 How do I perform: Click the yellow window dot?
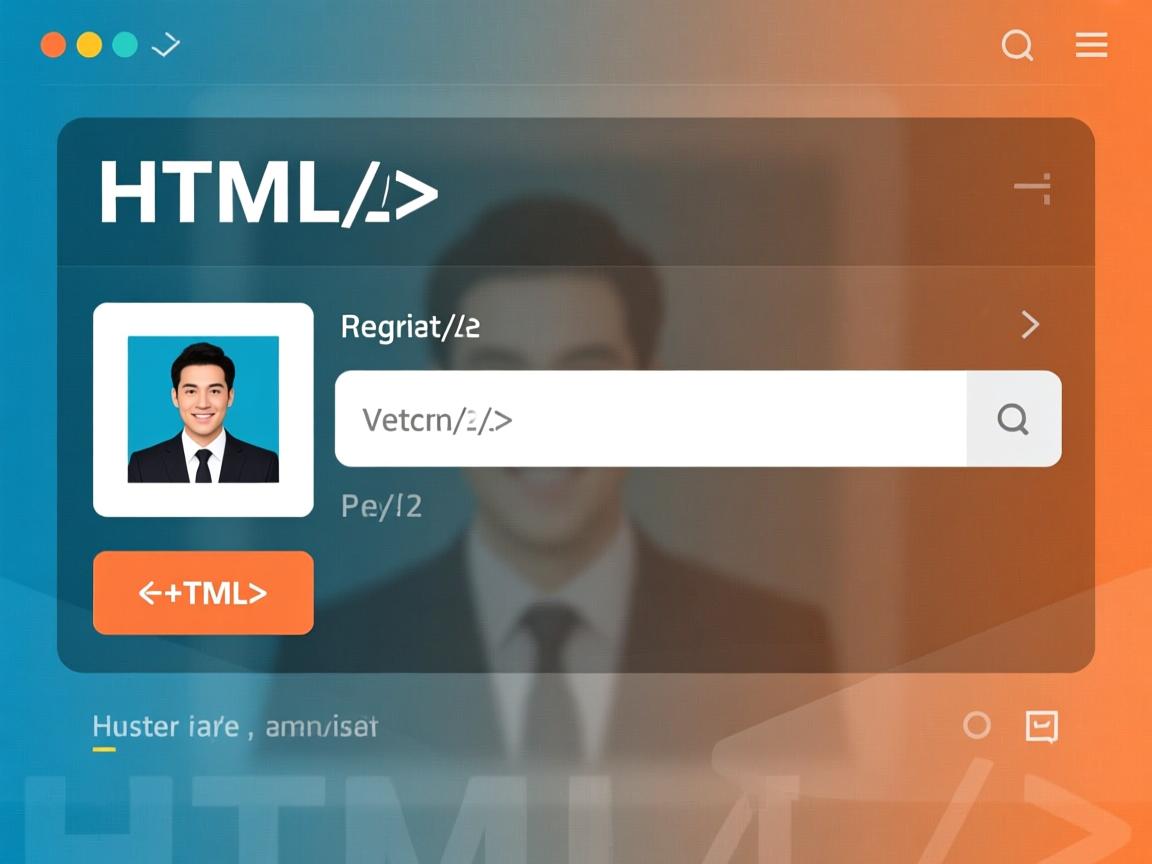coord(90,45)
